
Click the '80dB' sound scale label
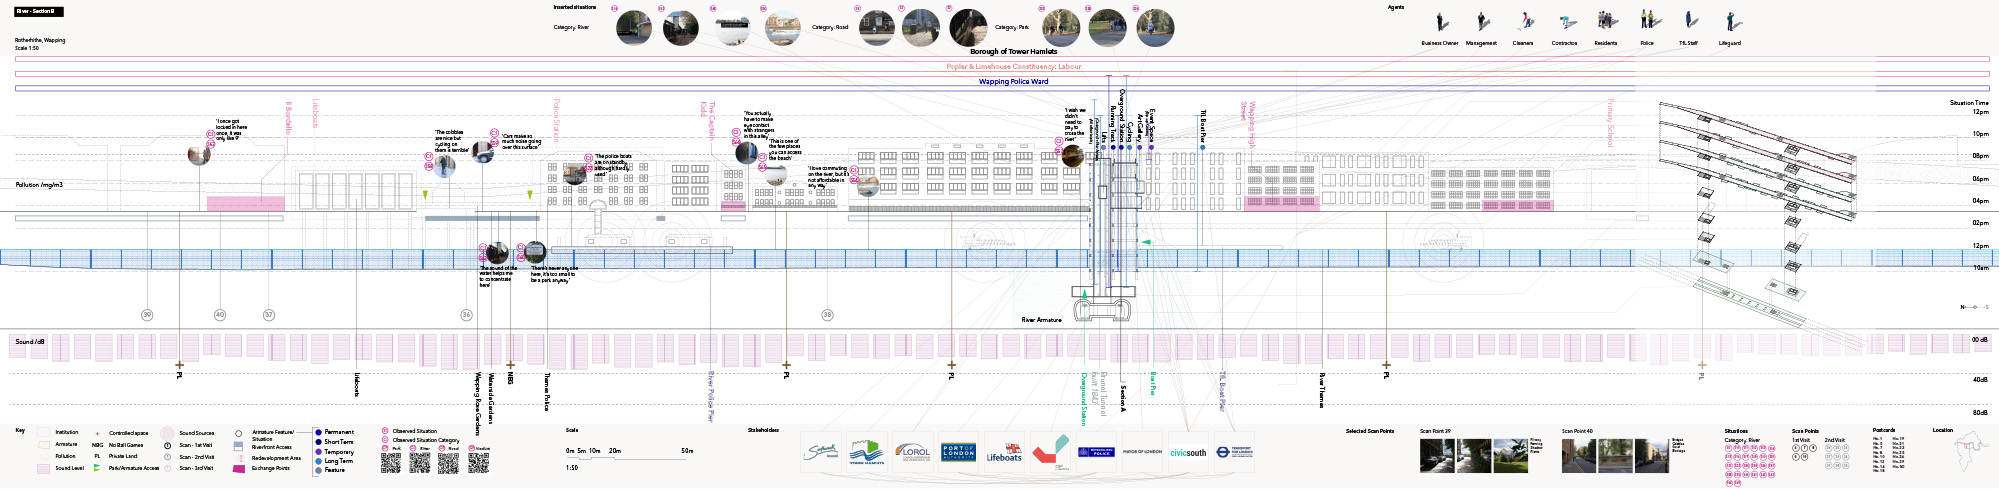pos(1979,412)
